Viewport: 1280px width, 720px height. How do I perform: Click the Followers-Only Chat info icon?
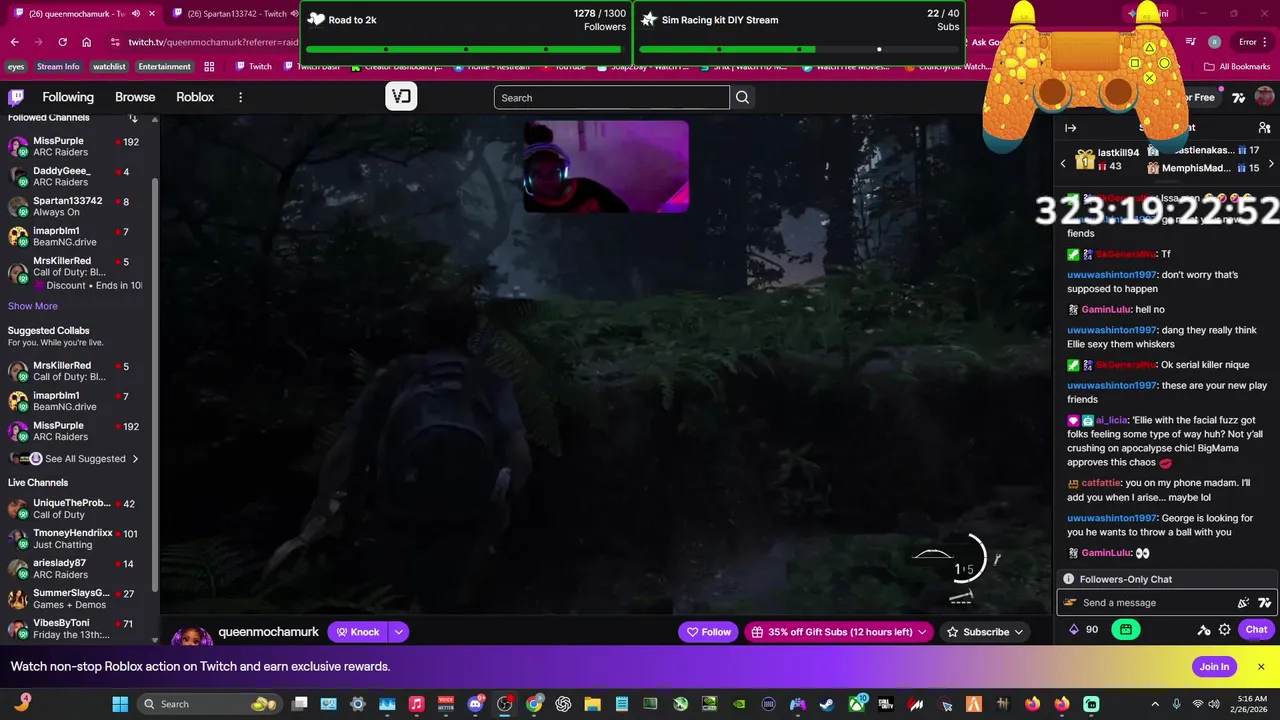pyautogui.click(x=1068, y=579)
